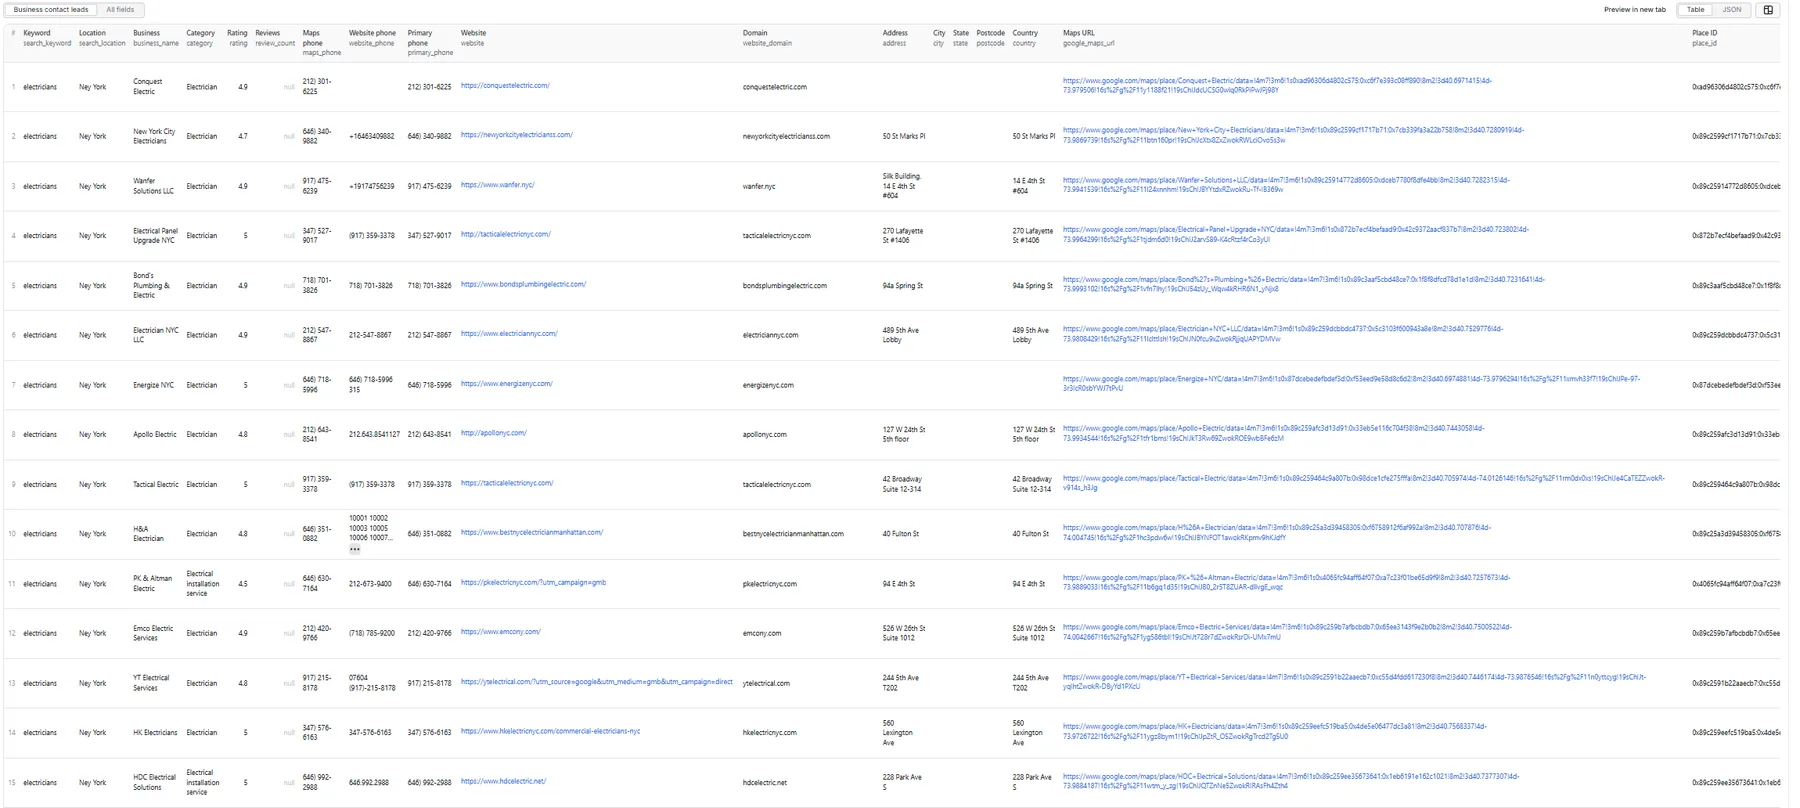The width and height of the screenshot is (1800, 808).
Task: Select website phone +16463409882 cell
Action: 372,136
